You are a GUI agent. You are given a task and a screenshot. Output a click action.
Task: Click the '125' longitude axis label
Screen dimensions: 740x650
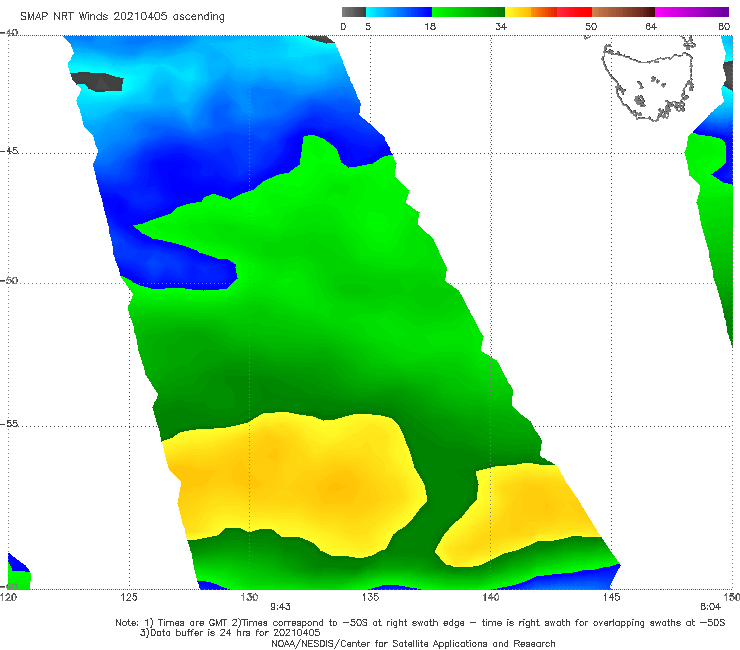tap(129, 598)
